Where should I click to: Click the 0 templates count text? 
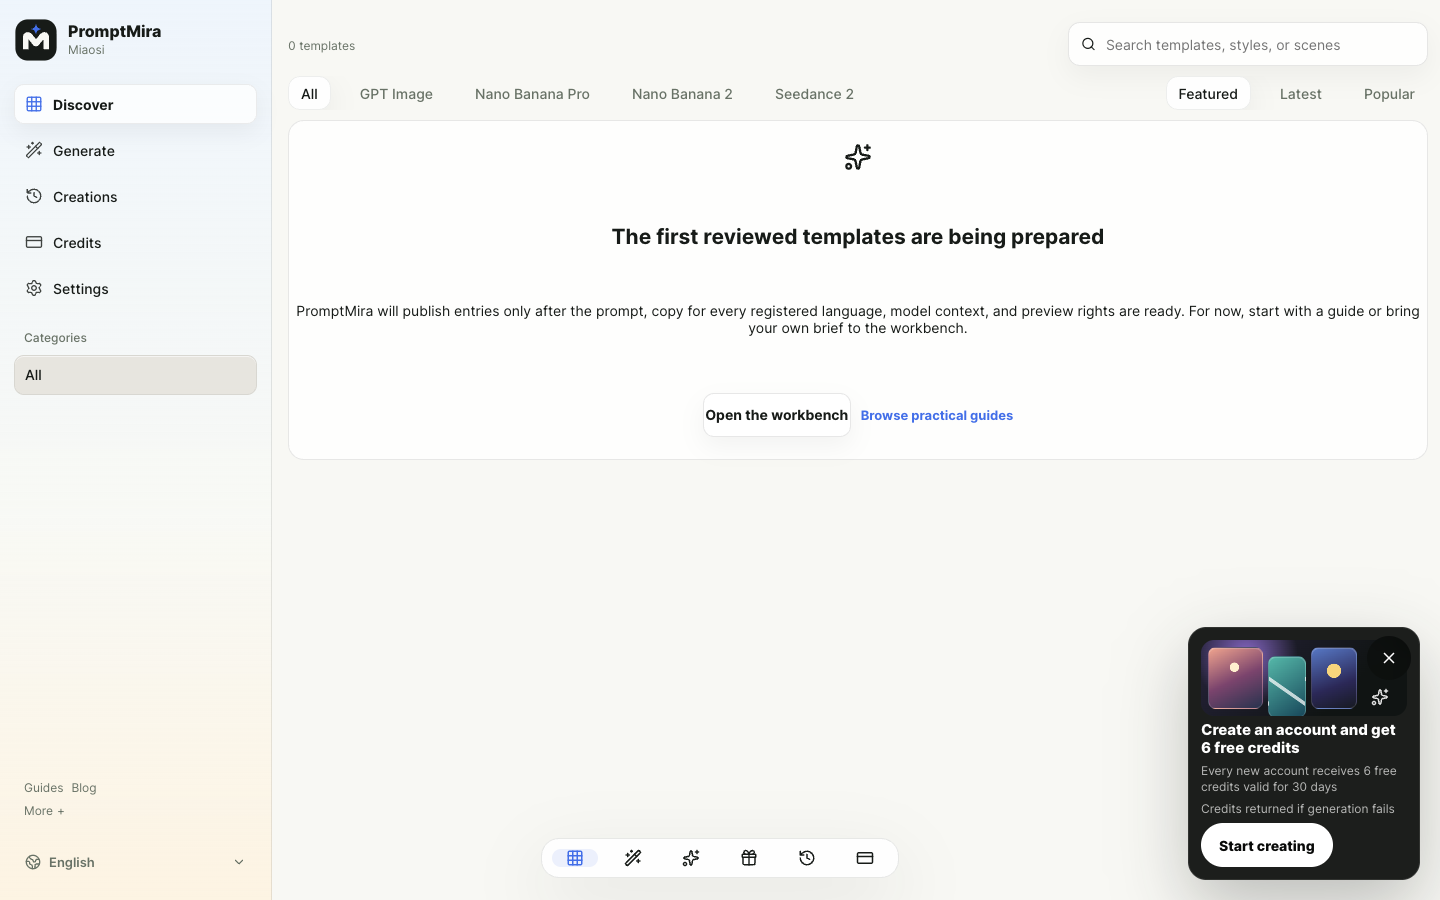click(322, 46)
